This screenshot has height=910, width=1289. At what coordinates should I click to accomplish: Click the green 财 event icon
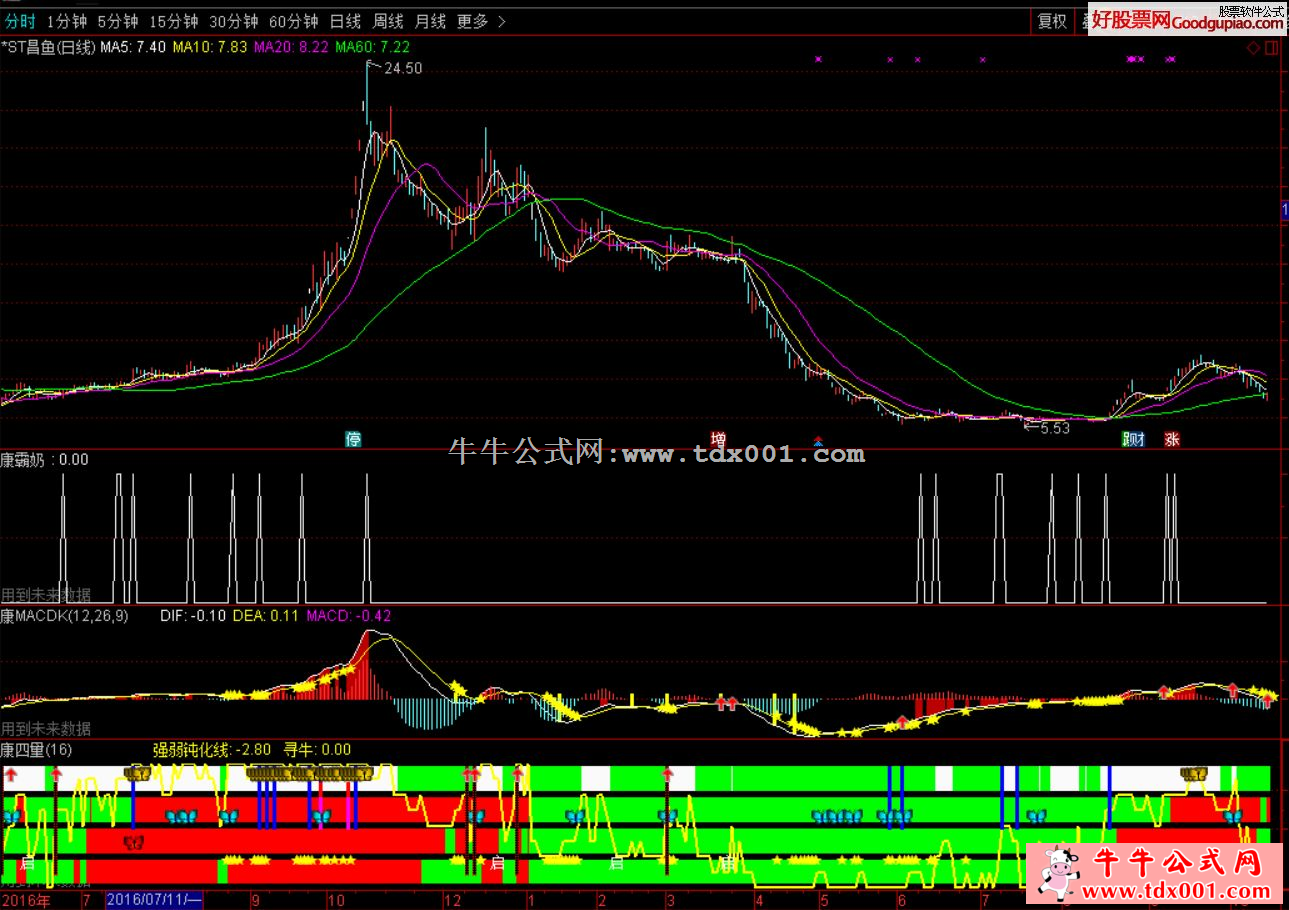click(1134, 439)
